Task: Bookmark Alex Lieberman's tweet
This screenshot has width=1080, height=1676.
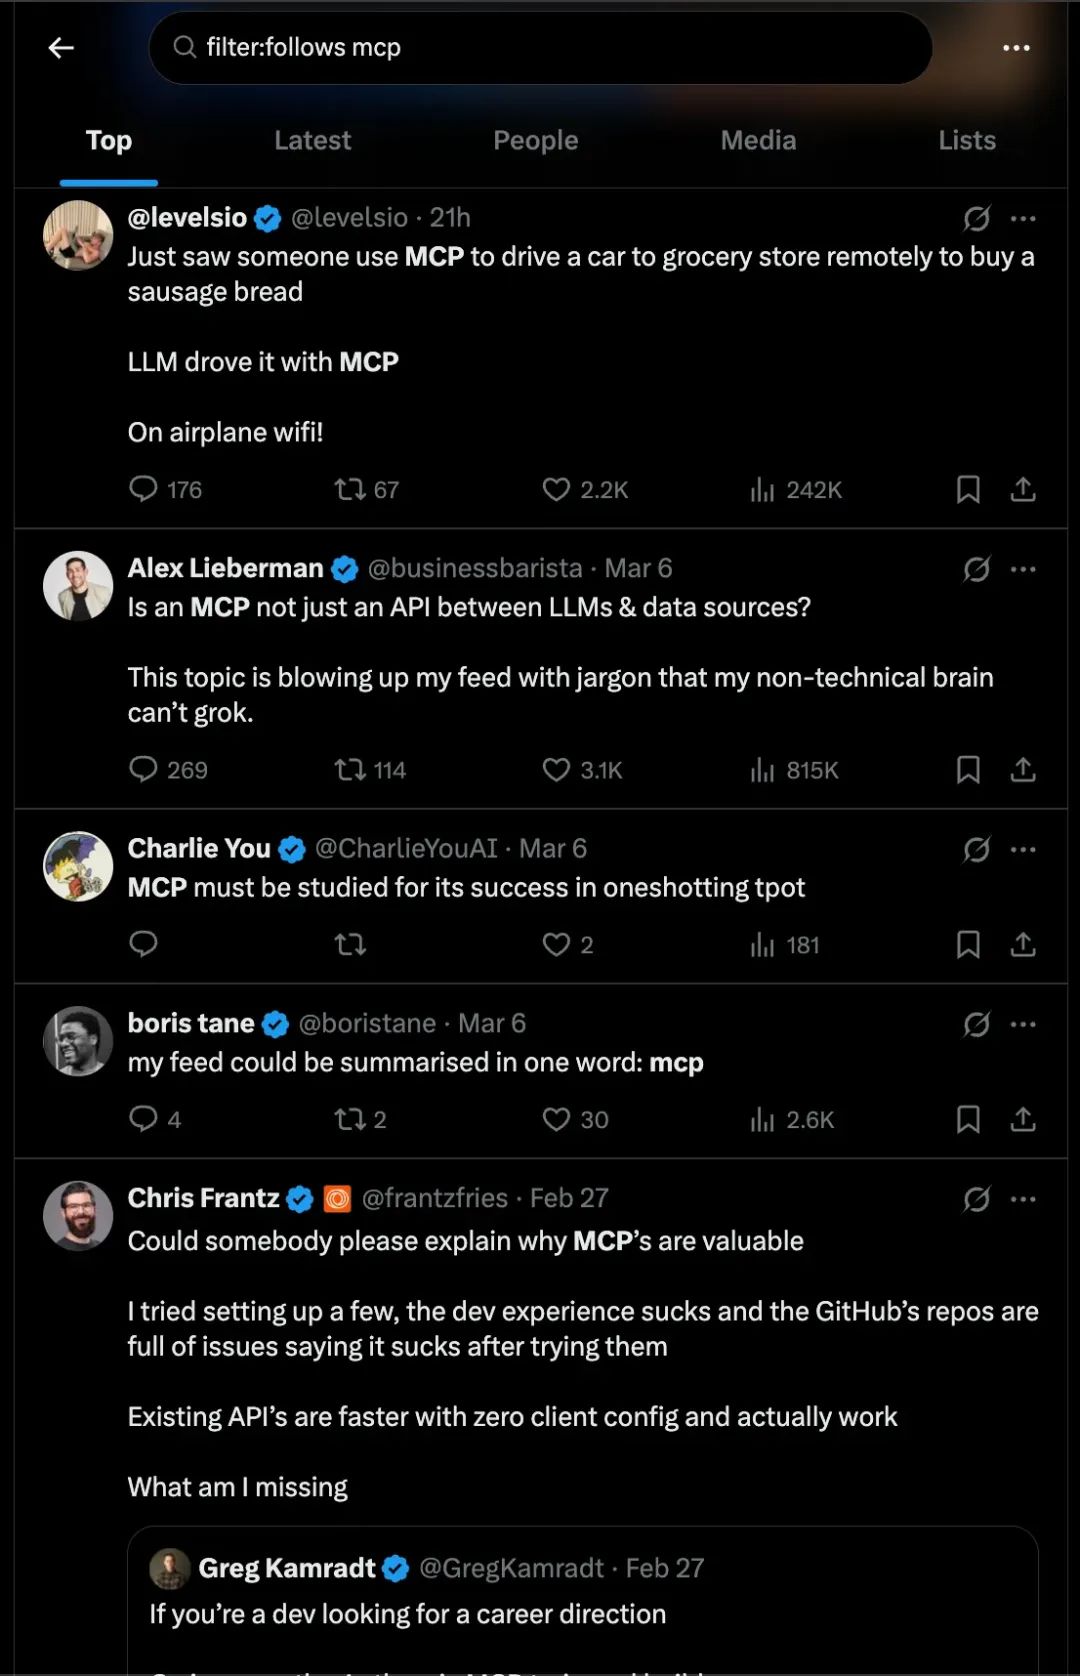Action: click(x=967, y=769)
